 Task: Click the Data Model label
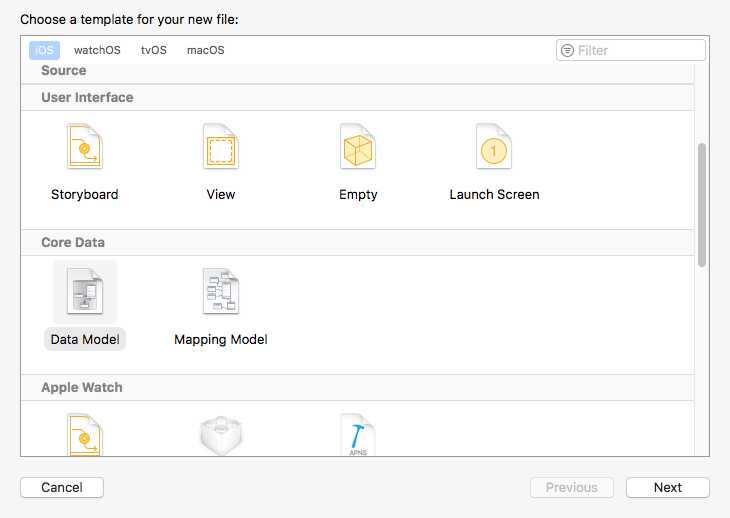(85, 339)
